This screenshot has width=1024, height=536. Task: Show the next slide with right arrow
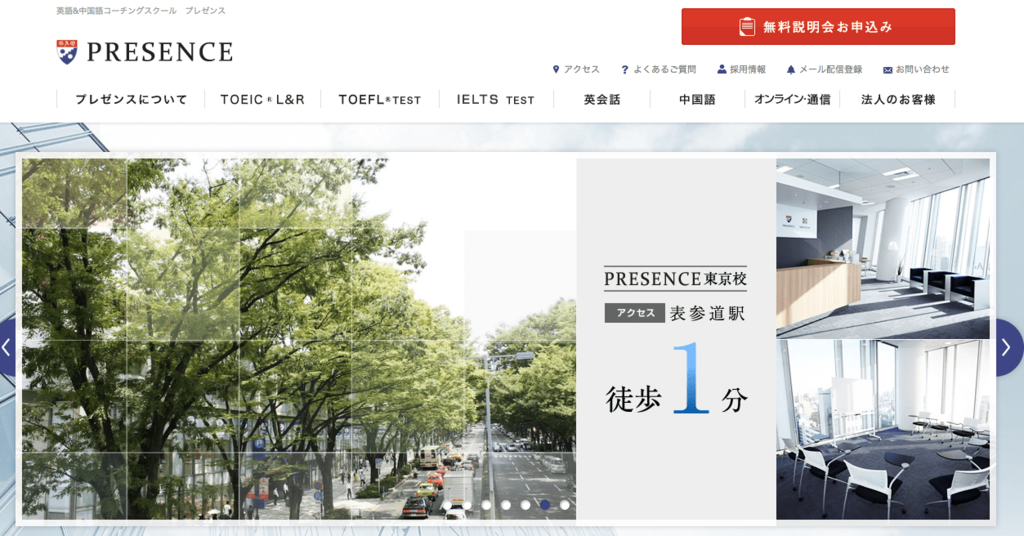[1009, 347]
